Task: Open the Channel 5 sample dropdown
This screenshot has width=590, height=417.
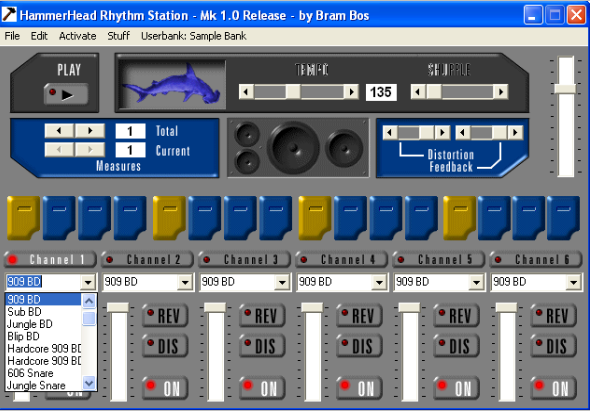Action: 476,282
